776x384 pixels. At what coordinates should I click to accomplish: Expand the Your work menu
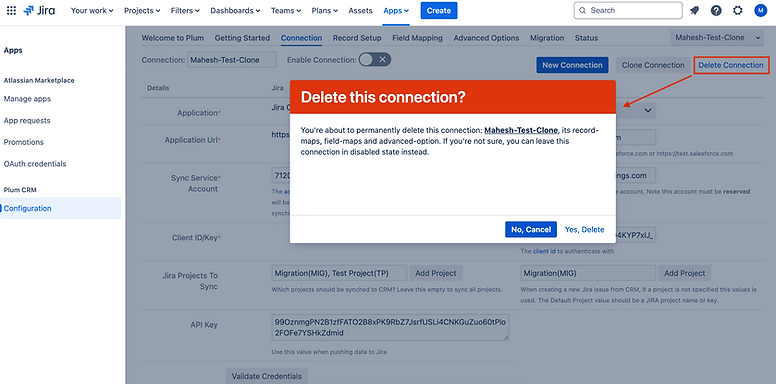92,10
